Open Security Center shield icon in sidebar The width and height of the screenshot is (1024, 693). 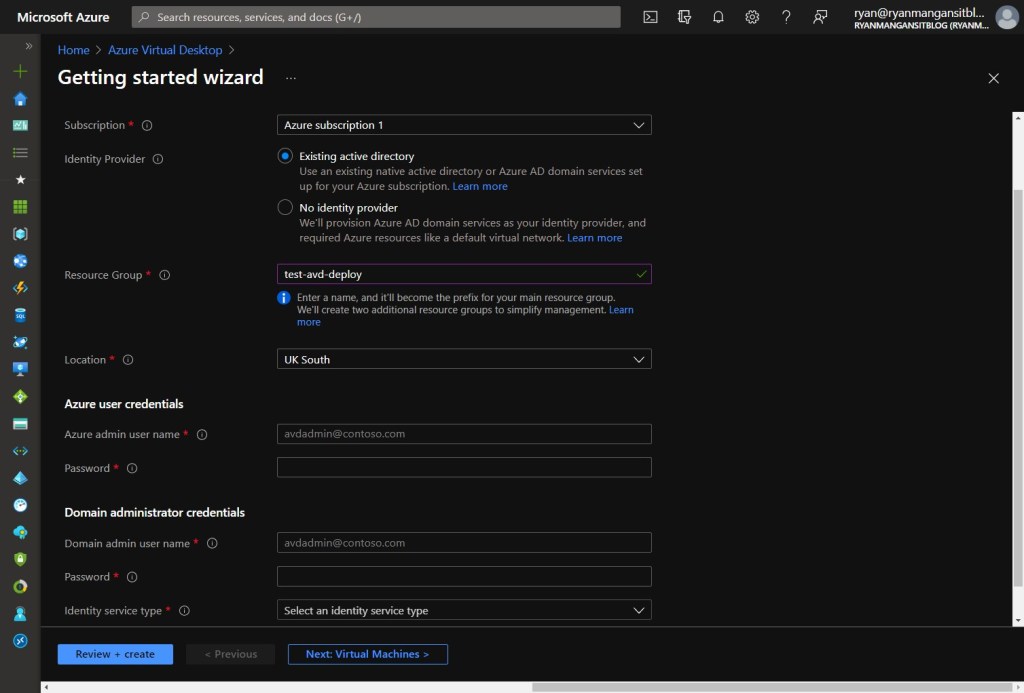20,559
